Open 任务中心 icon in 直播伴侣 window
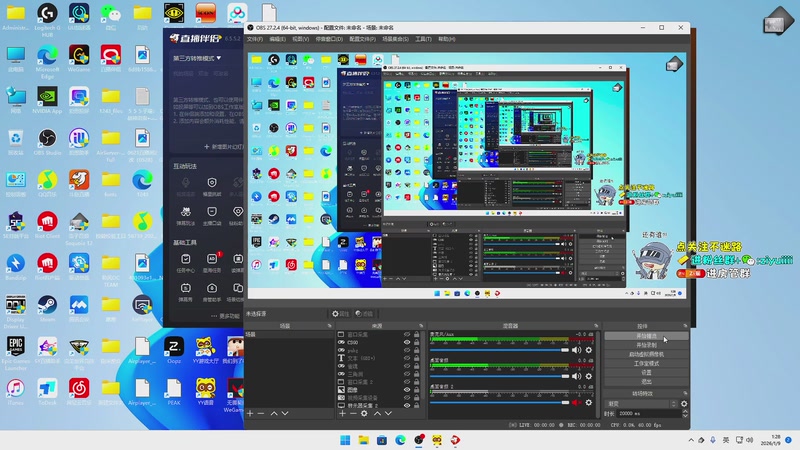This screenshot has height=450, width=800. [186, 264]
